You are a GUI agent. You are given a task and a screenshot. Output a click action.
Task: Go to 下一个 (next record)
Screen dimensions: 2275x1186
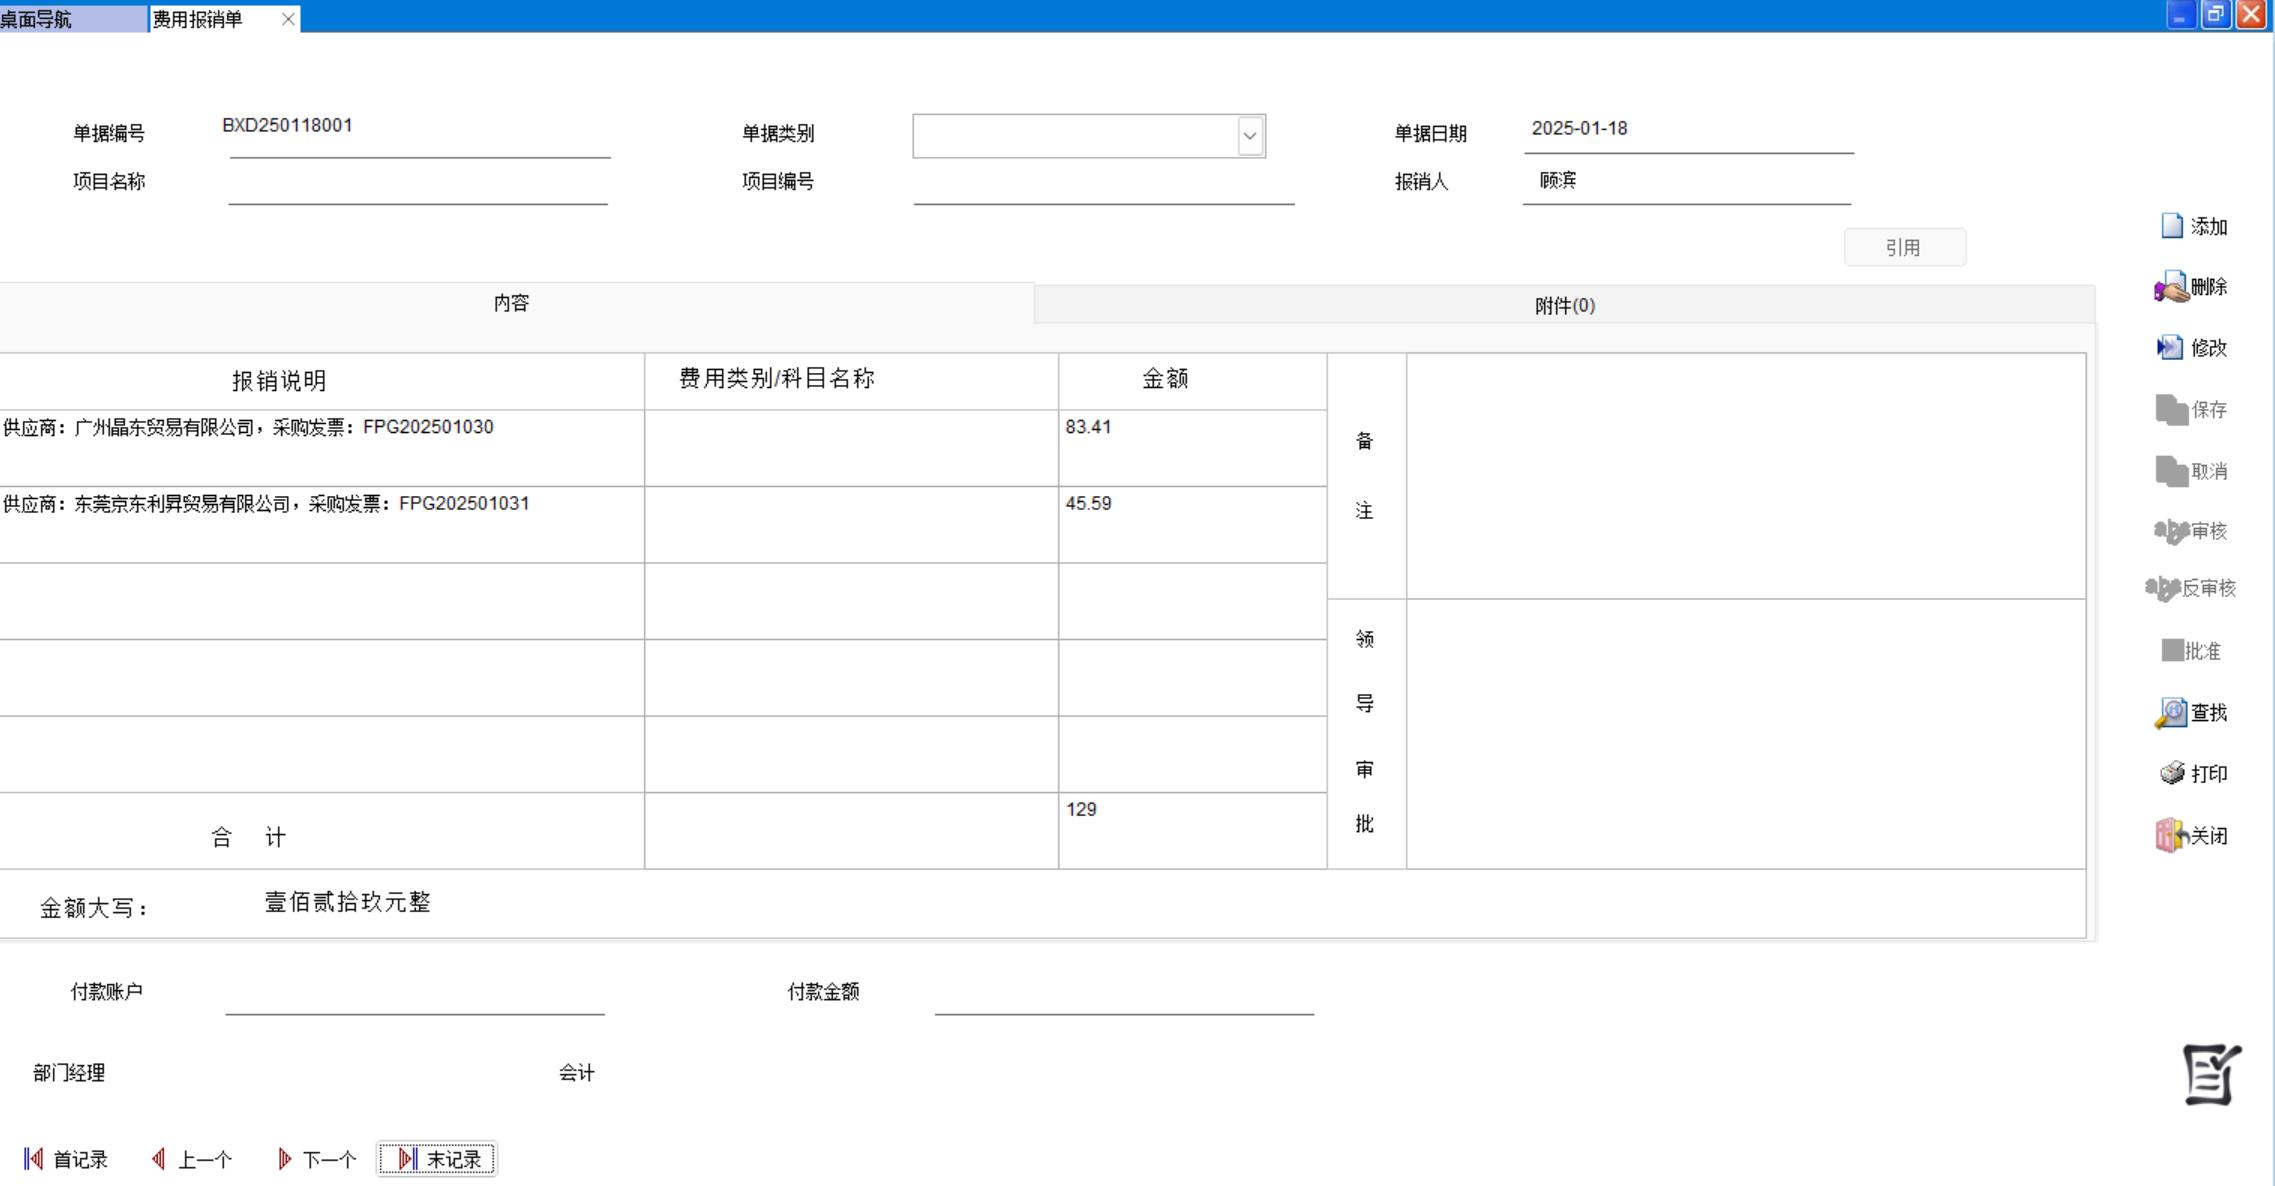click(317, 1159)
